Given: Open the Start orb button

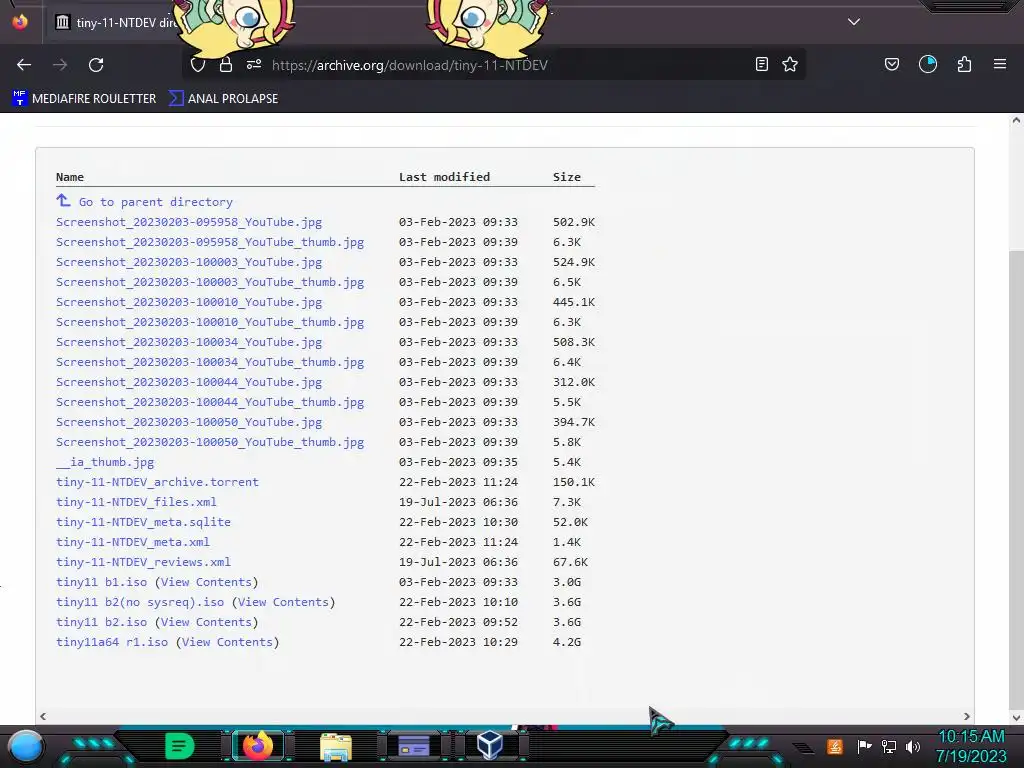Looking at the screenshot, I should pos(26,746).
